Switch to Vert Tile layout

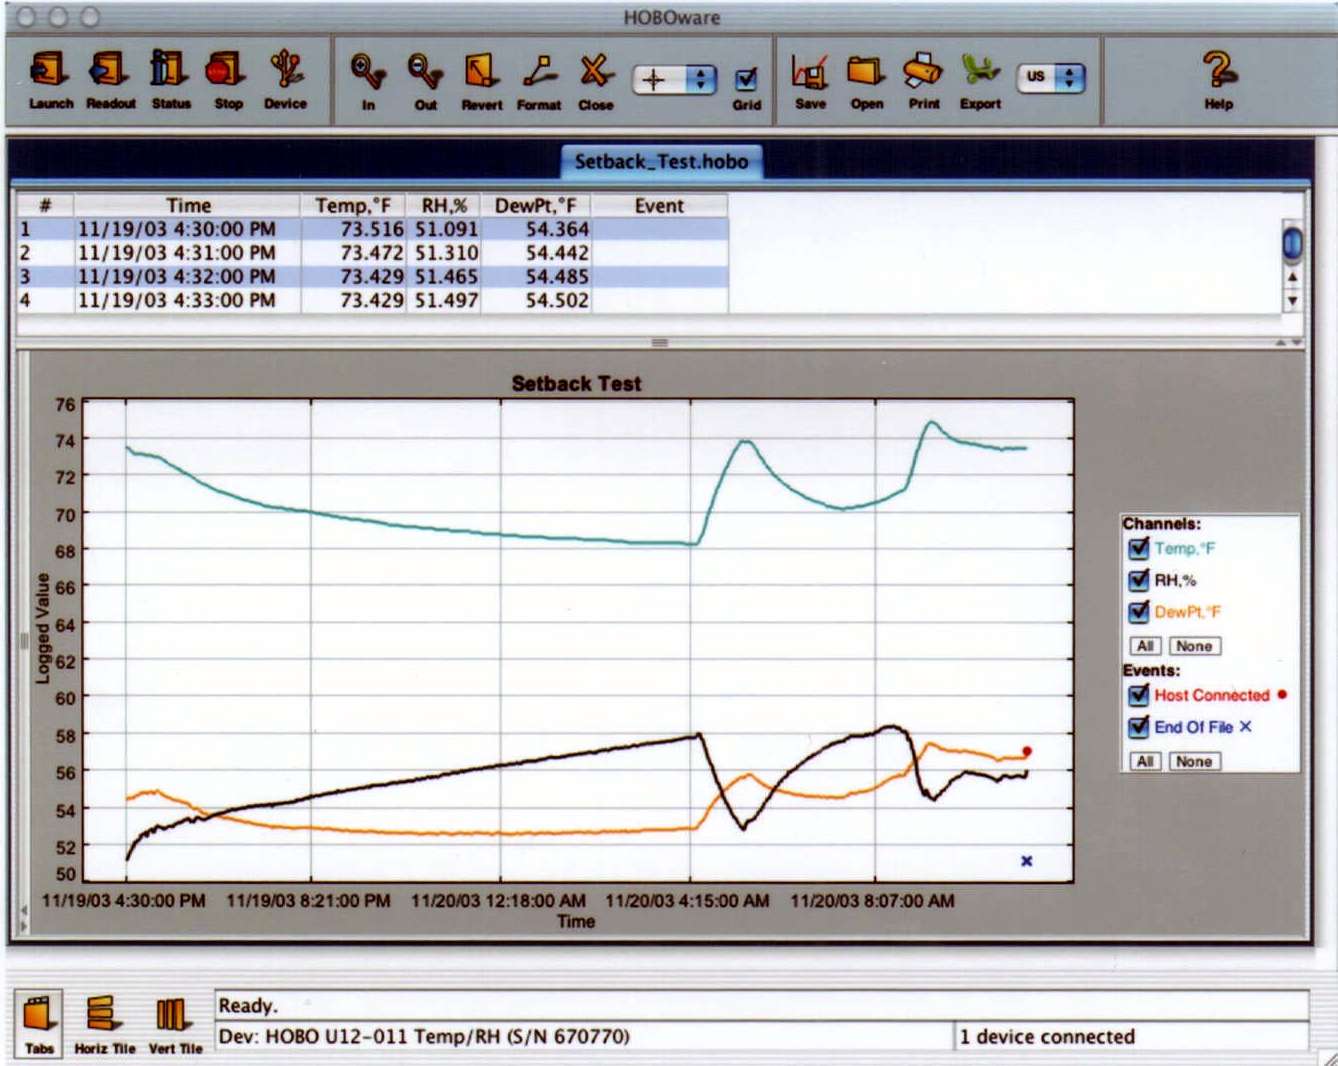pos(175,1023)
